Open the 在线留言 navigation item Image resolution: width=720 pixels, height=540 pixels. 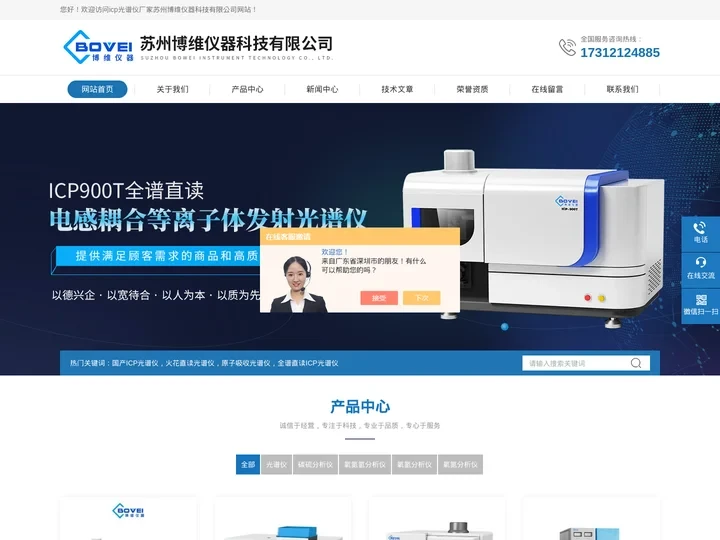(x=547, y=89)
